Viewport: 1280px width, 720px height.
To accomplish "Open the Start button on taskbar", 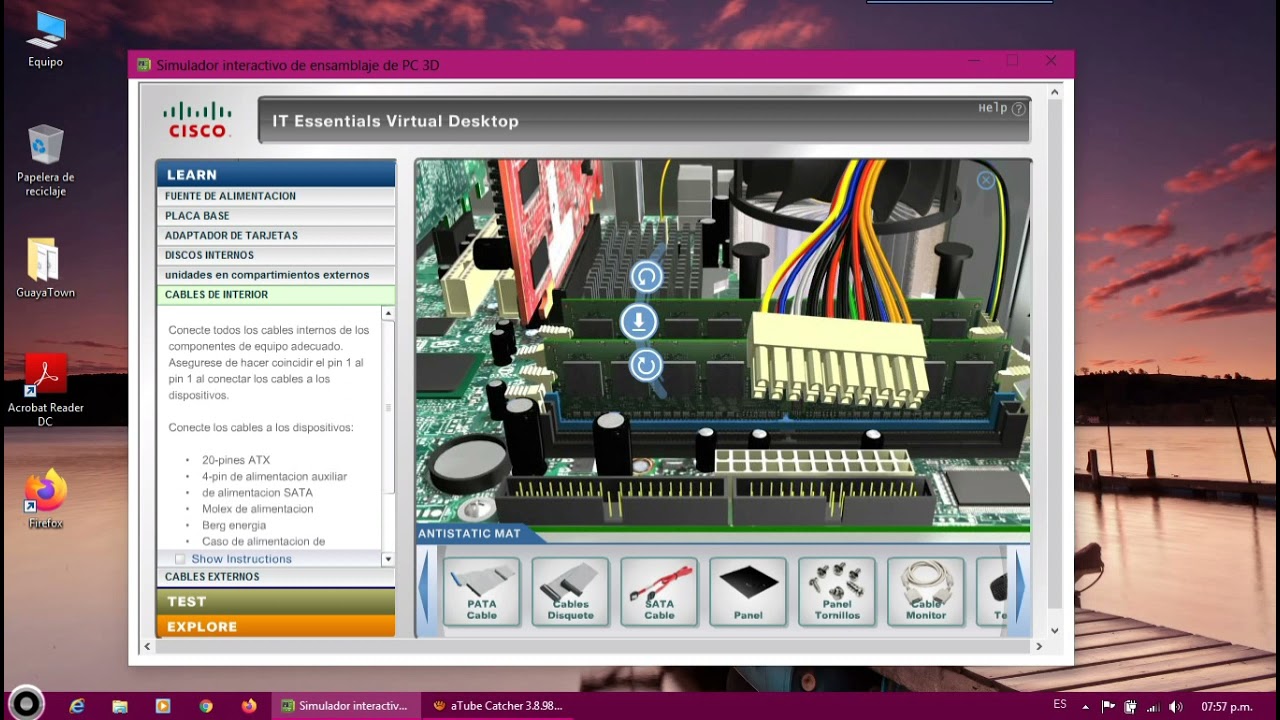I will pyautogui.click(x=26, y=704).
